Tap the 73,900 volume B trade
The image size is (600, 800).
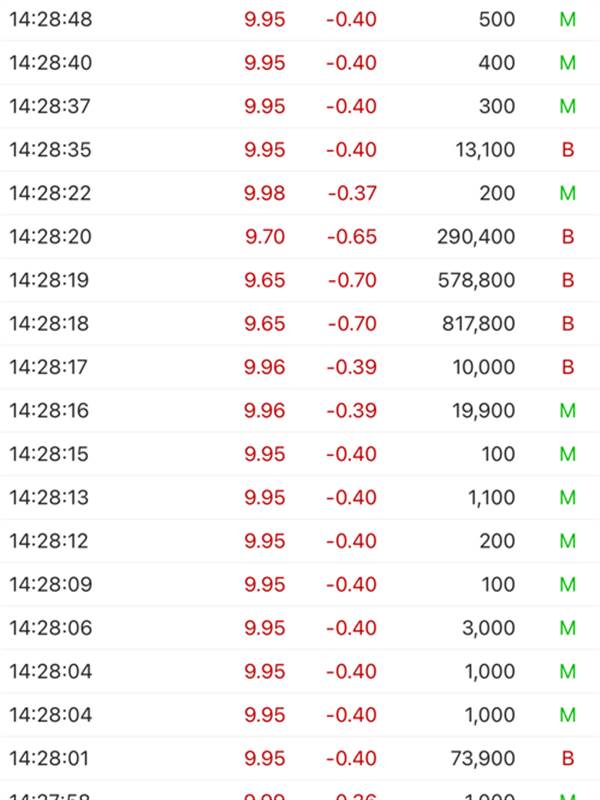pos(300,758)
